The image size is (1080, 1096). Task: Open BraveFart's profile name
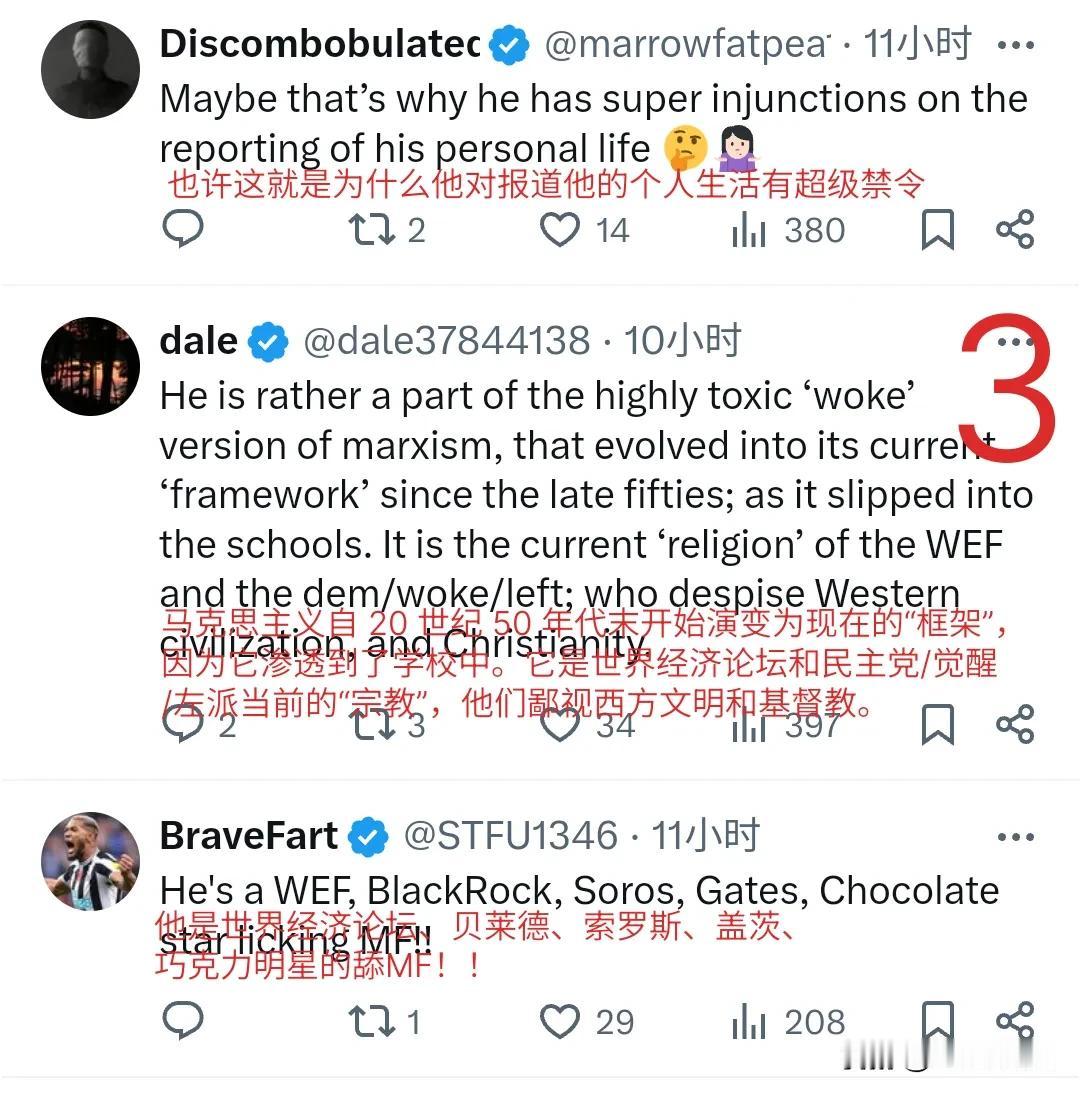click(x=249, y=836)
